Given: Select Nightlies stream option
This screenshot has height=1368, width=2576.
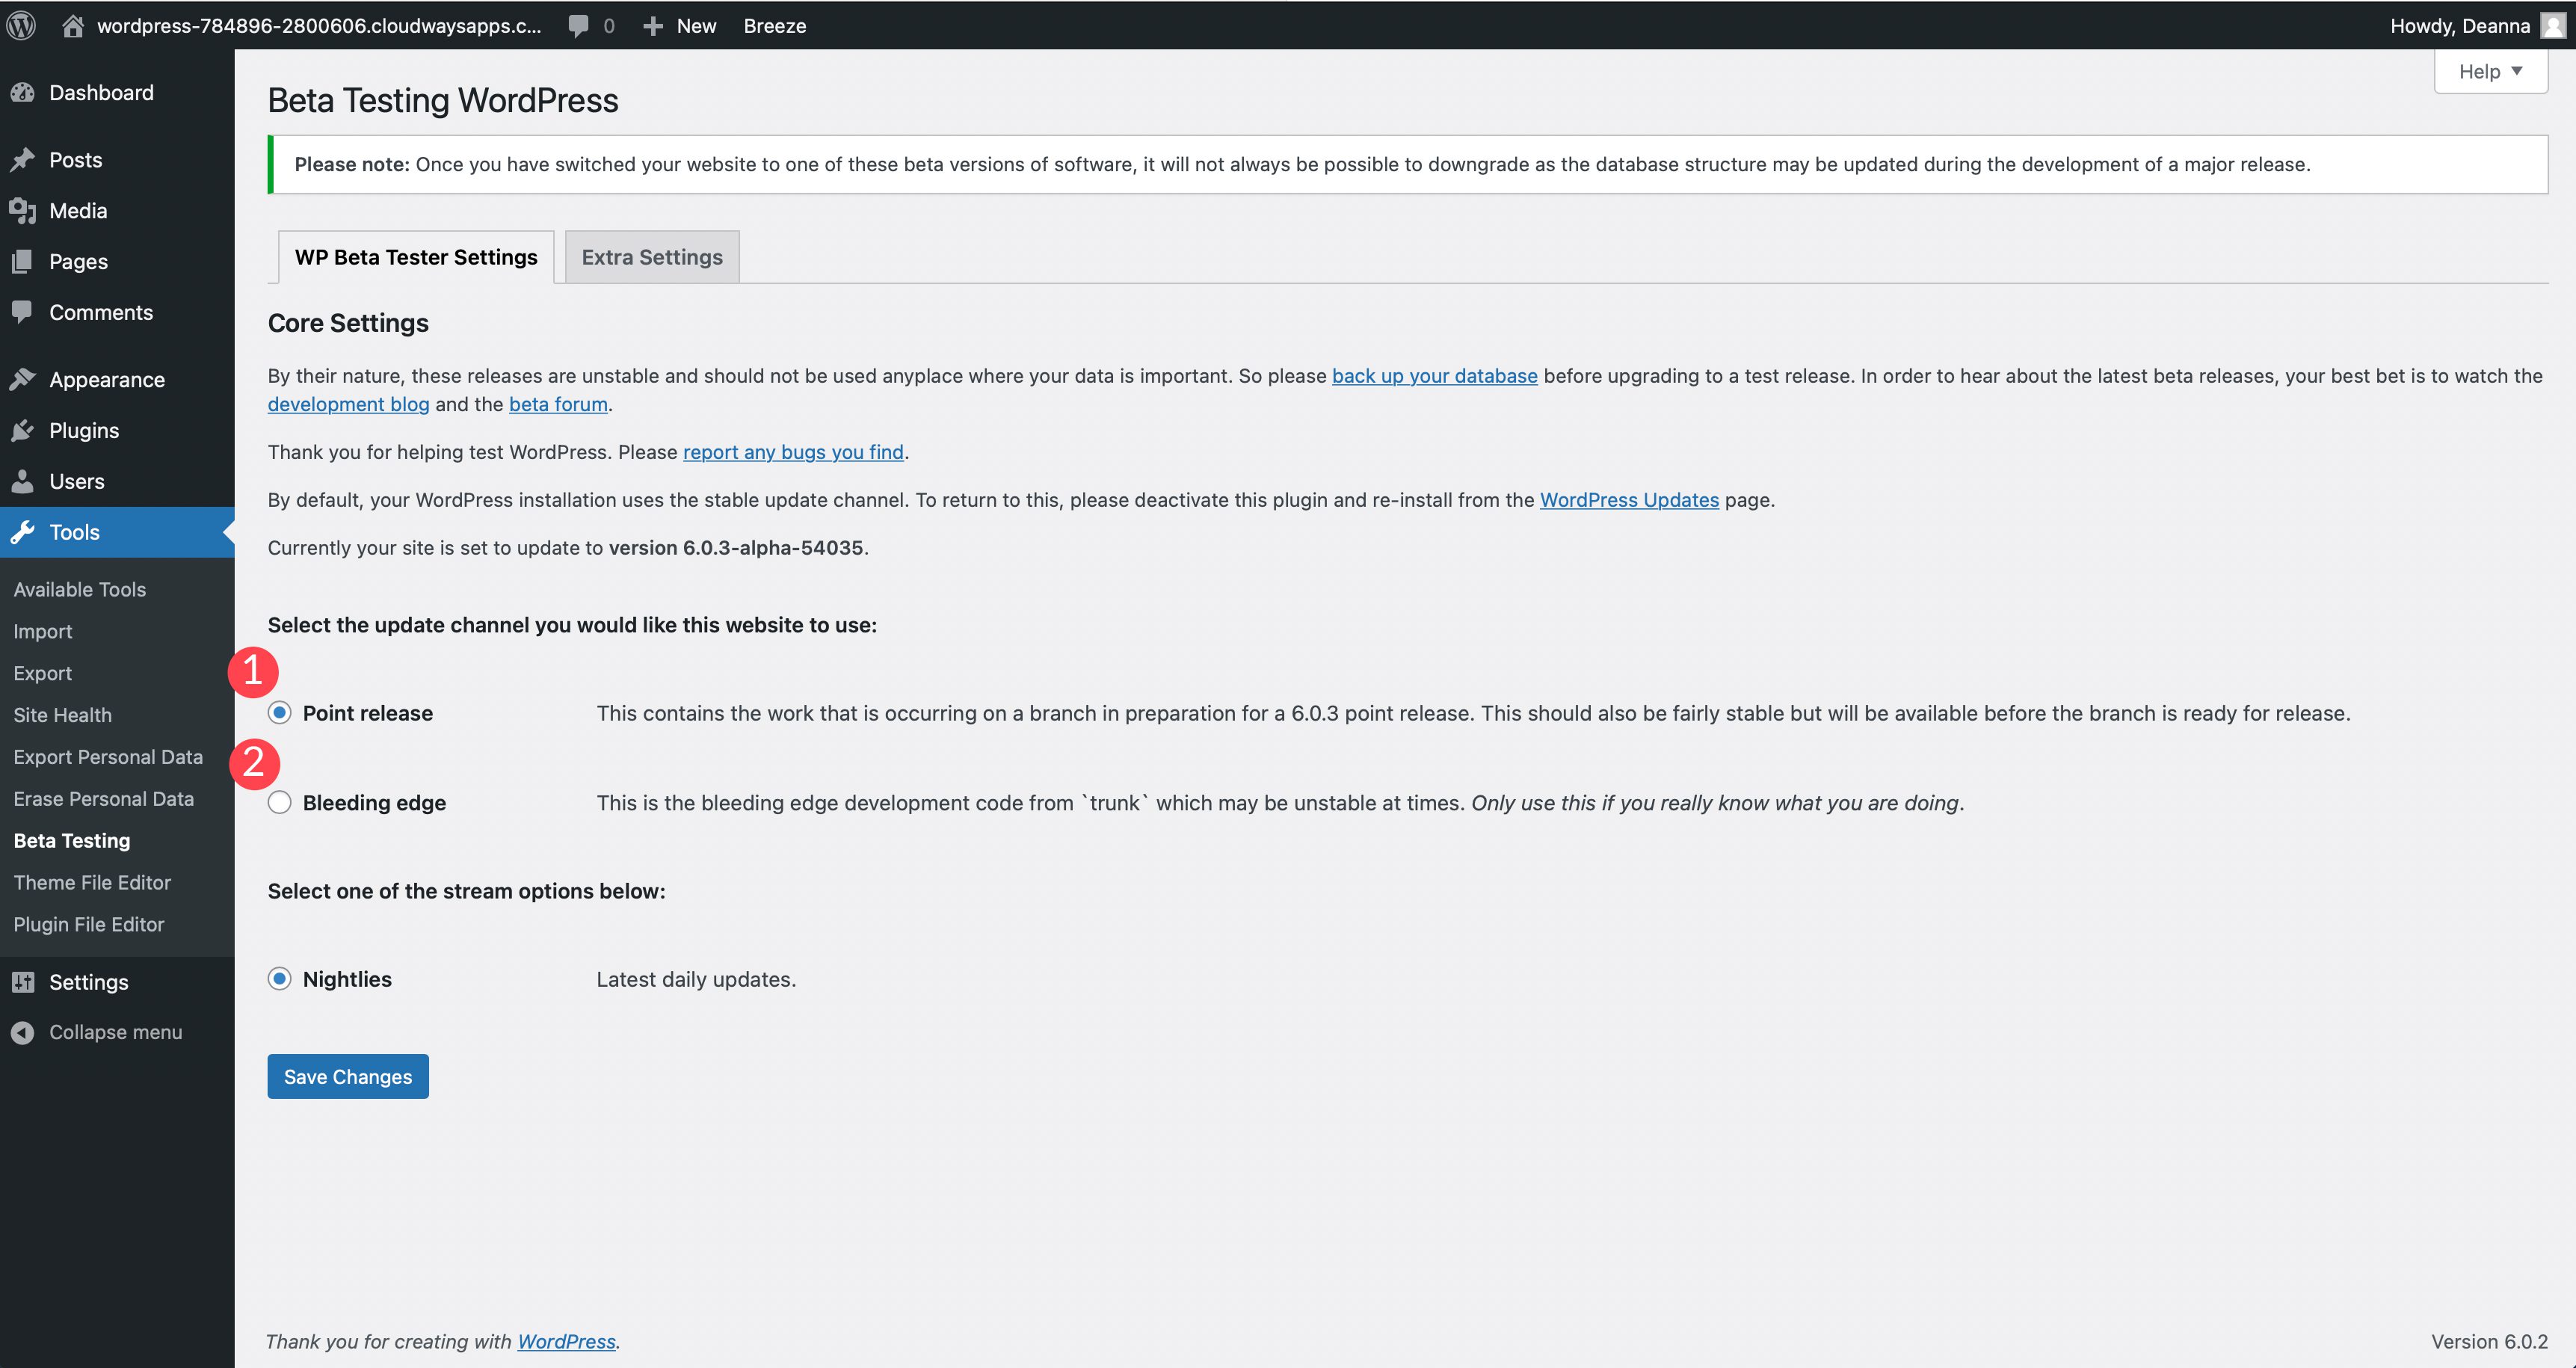Looking at the screenshot, I should [x=280, y=978].
